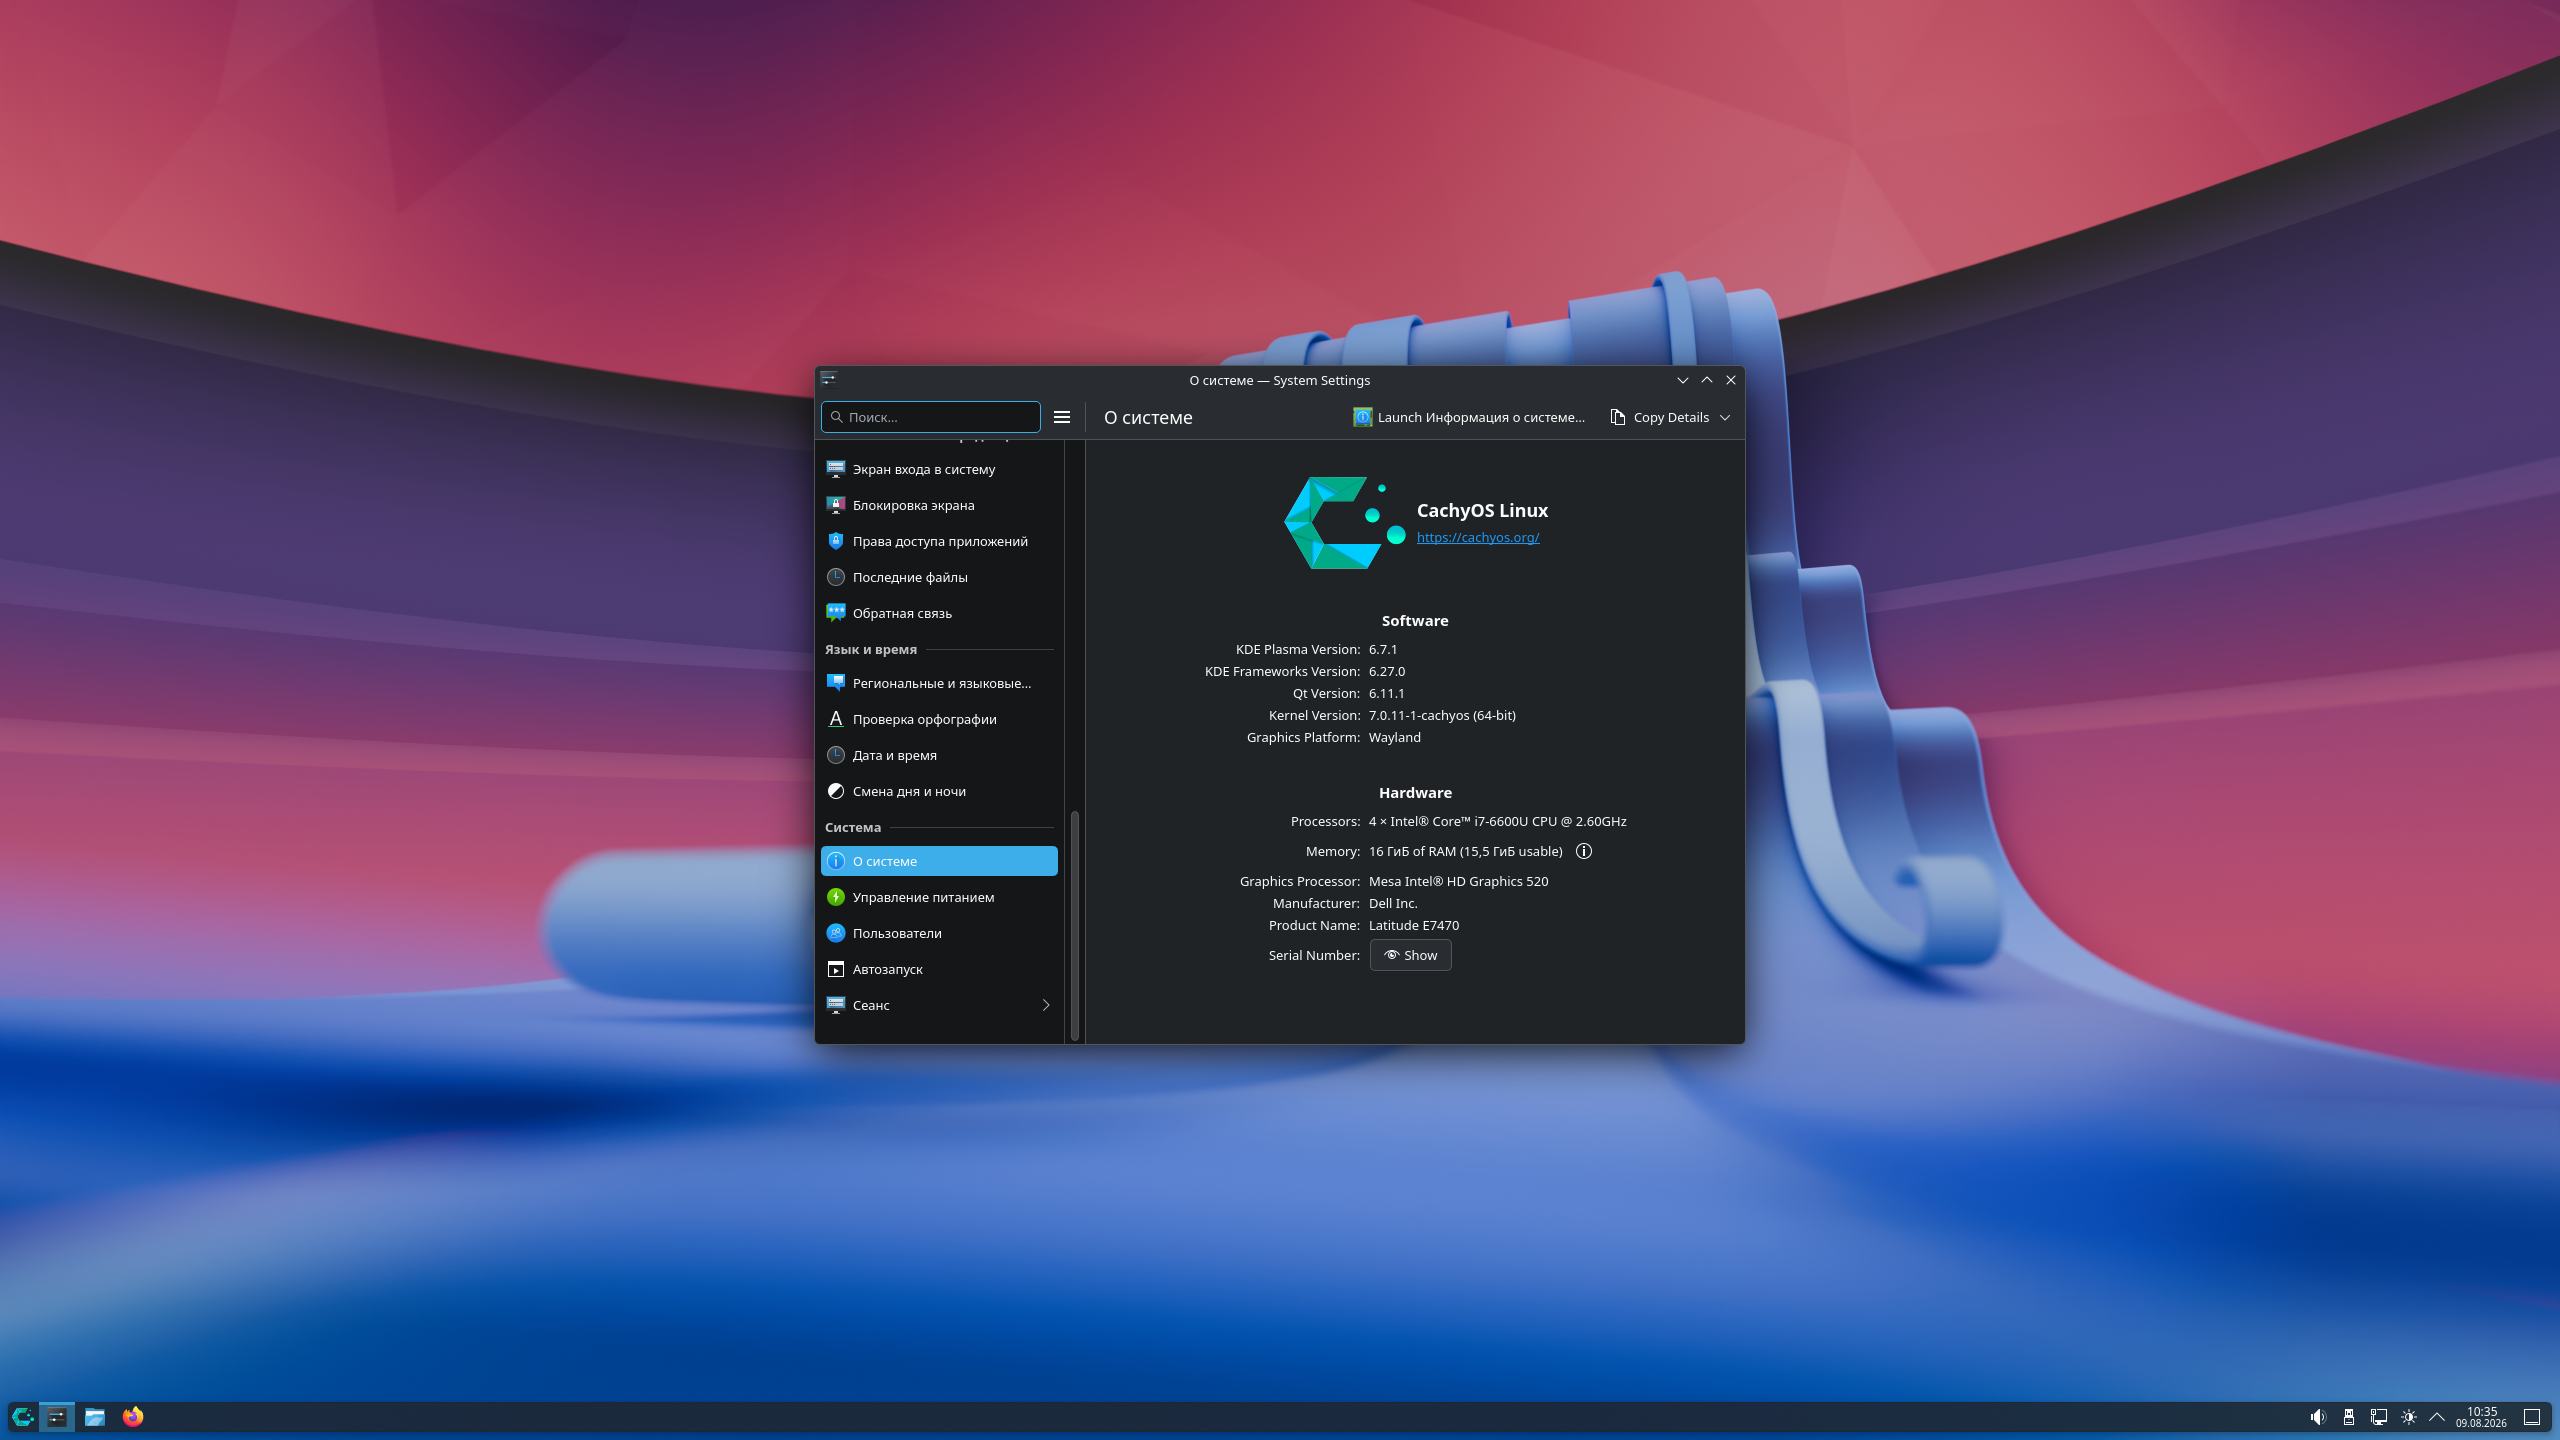Open the brightness and color tray icon
2560x1440 pixels.
[x=2409, y=1417]
